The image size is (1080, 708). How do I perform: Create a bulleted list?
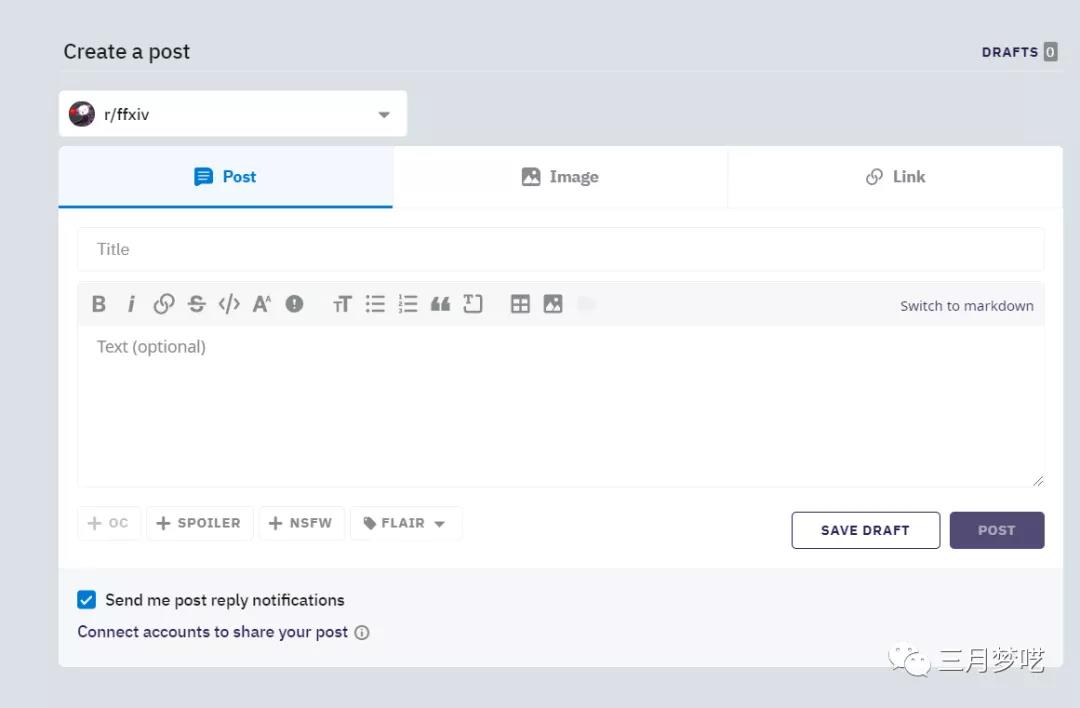click(x=375, y=303)
